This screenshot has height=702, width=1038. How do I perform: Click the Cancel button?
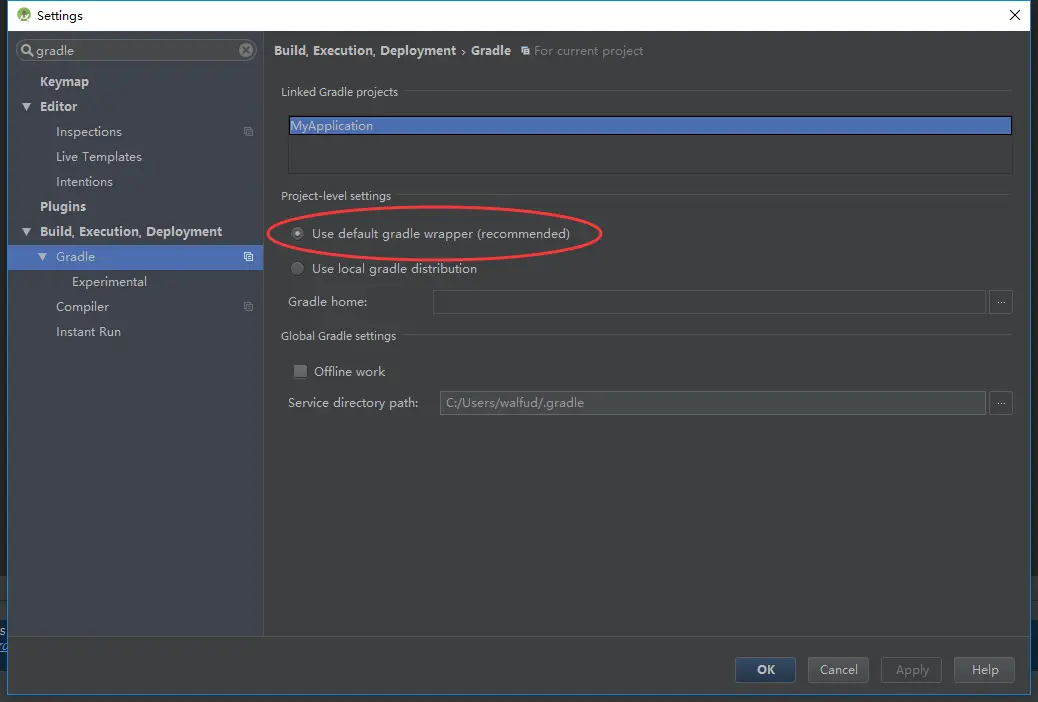[x=838, y=670]
